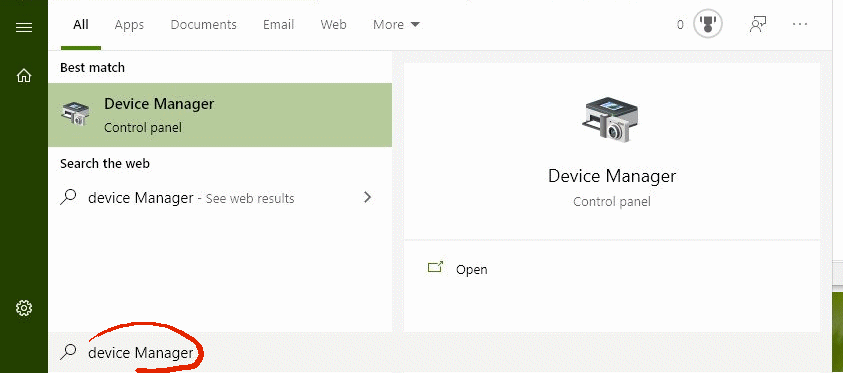Open the three-dot options menu
This screenshot has height=373, width=843.
[800, 24]
